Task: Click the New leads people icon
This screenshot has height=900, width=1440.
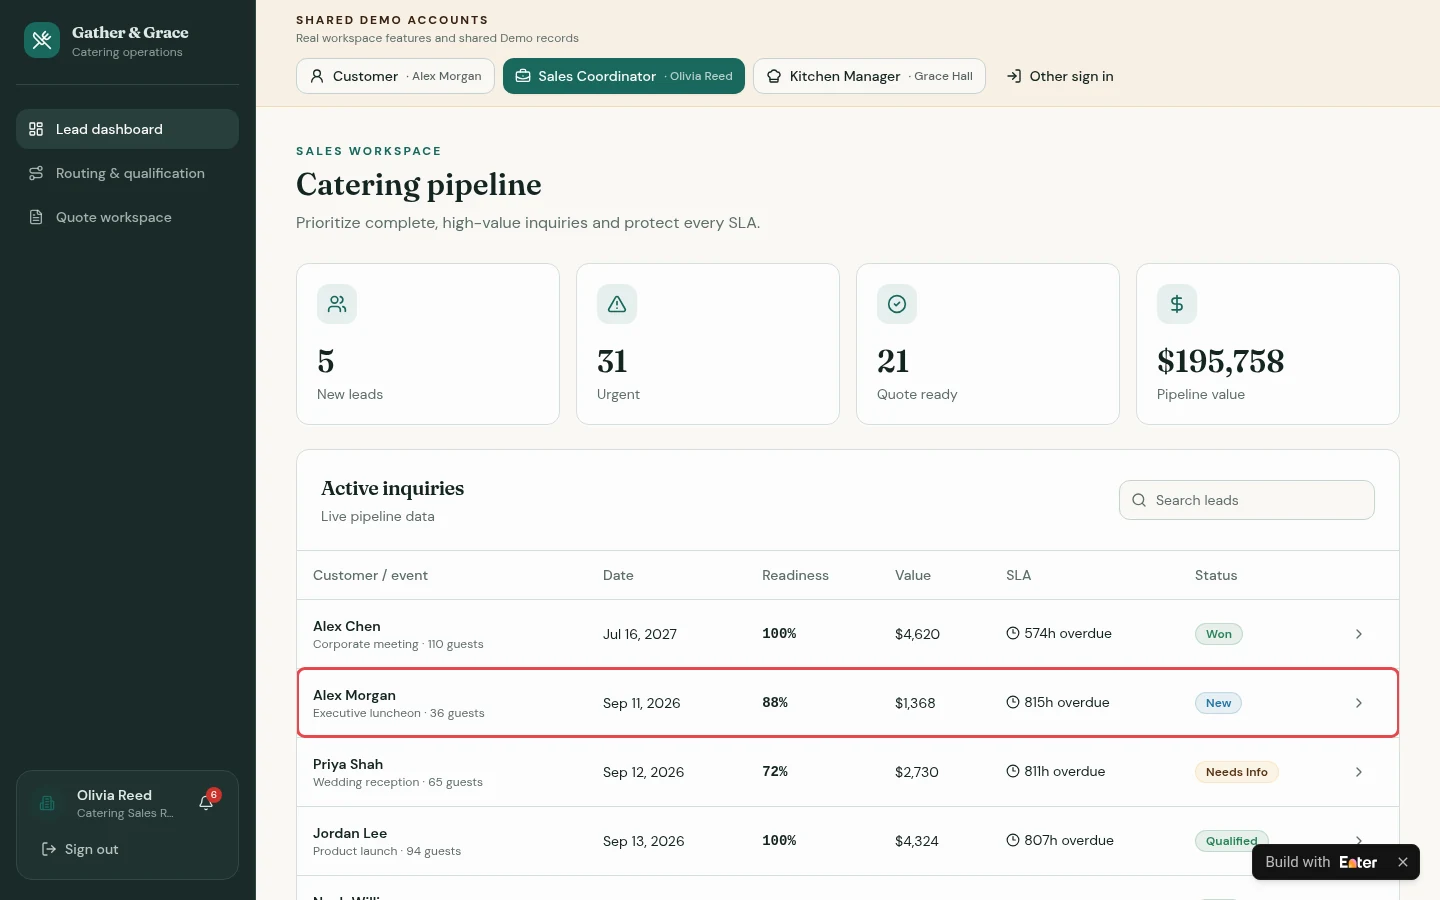Action: 337,304
